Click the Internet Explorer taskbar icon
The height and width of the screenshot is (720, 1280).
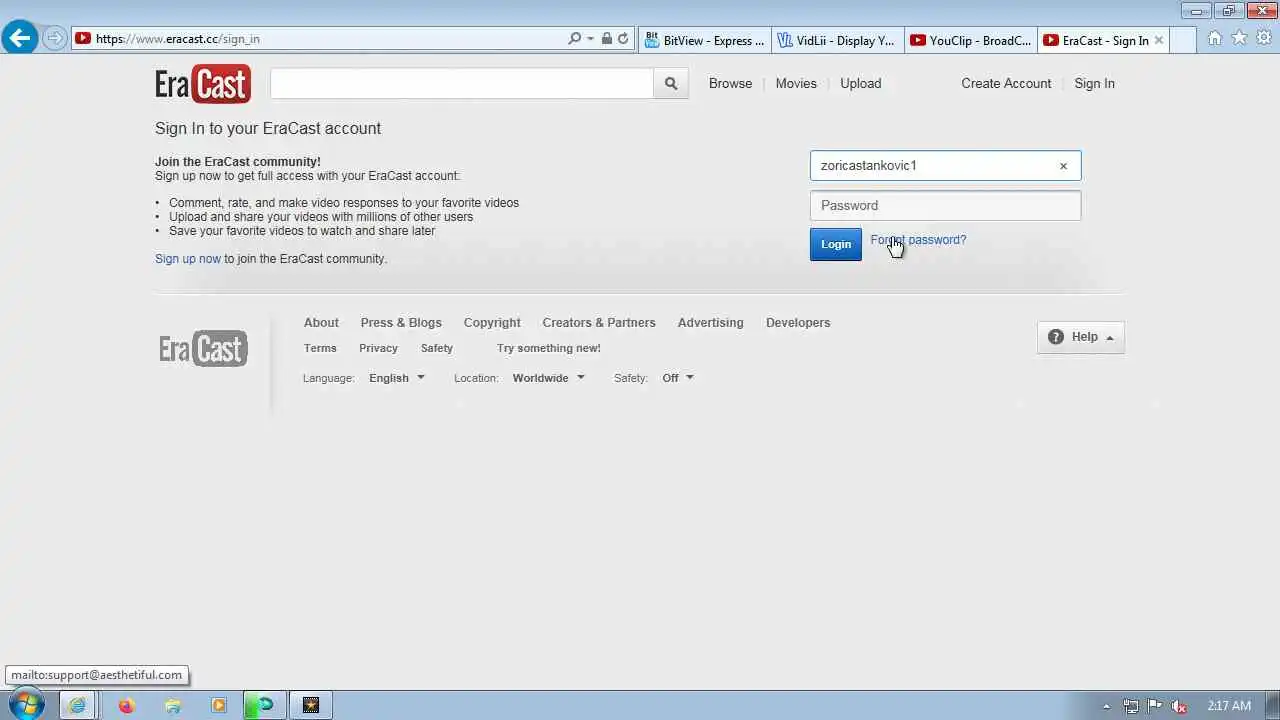click(77, 705)
